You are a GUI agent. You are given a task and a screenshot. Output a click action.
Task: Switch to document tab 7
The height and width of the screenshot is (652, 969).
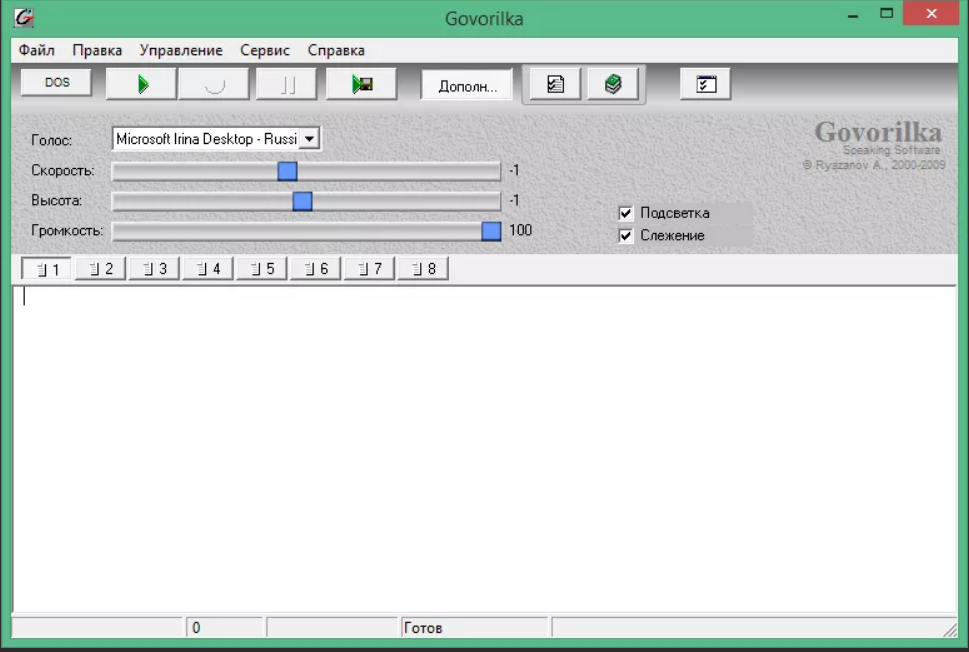(369, 268)
